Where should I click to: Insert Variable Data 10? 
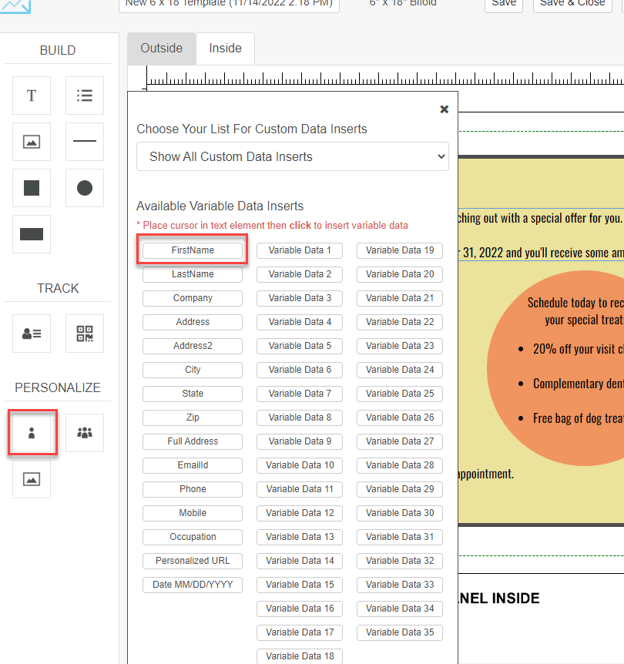coord(300,465)
